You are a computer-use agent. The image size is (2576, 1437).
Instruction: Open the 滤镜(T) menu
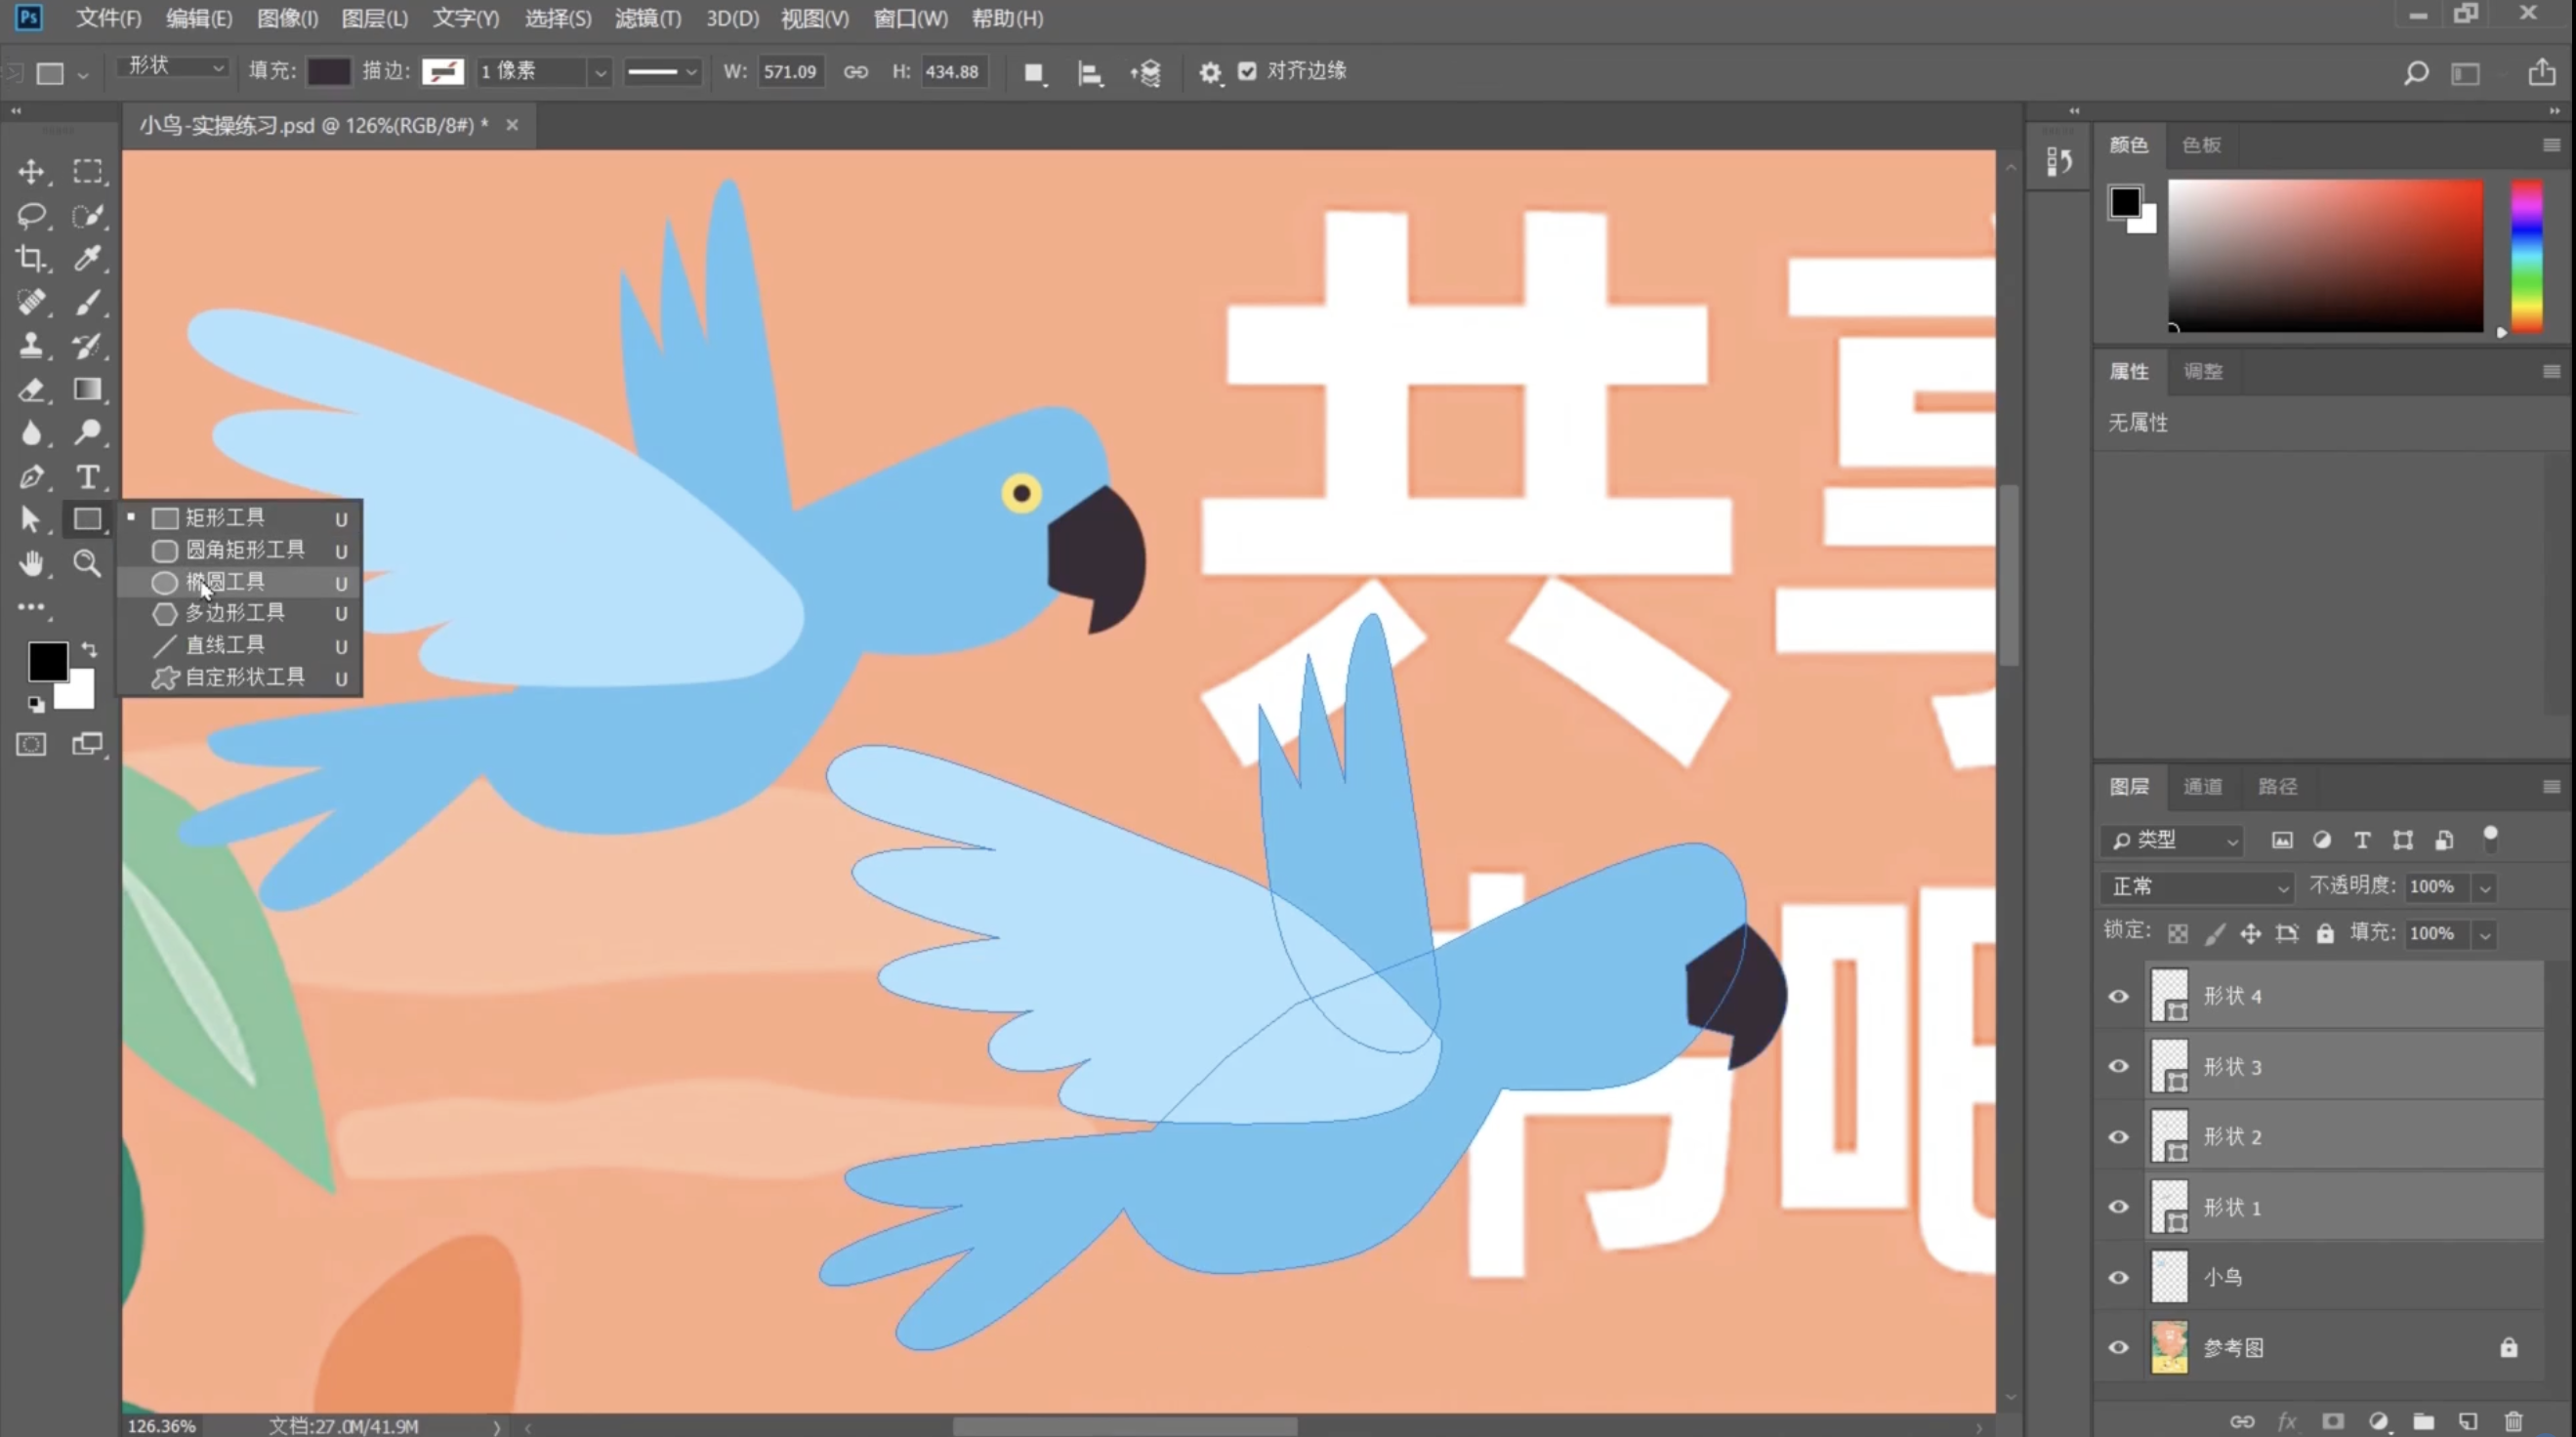pos(647,18)
